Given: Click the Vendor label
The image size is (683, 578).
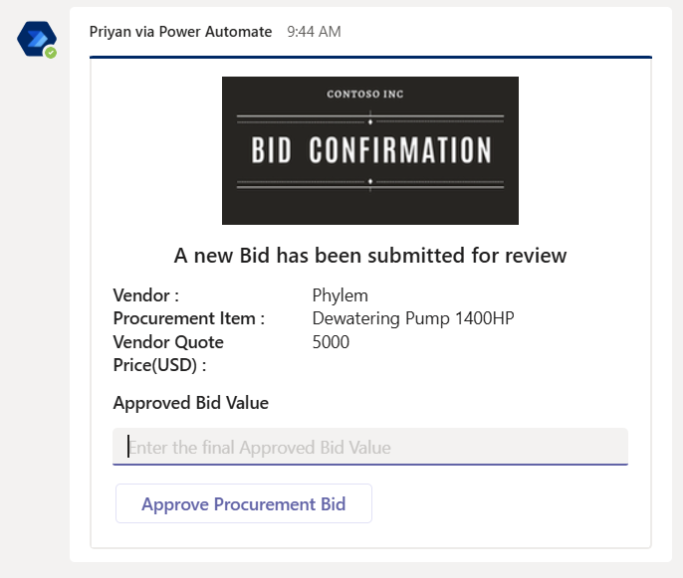Looking at the screenshot, I should coord(146,295).
